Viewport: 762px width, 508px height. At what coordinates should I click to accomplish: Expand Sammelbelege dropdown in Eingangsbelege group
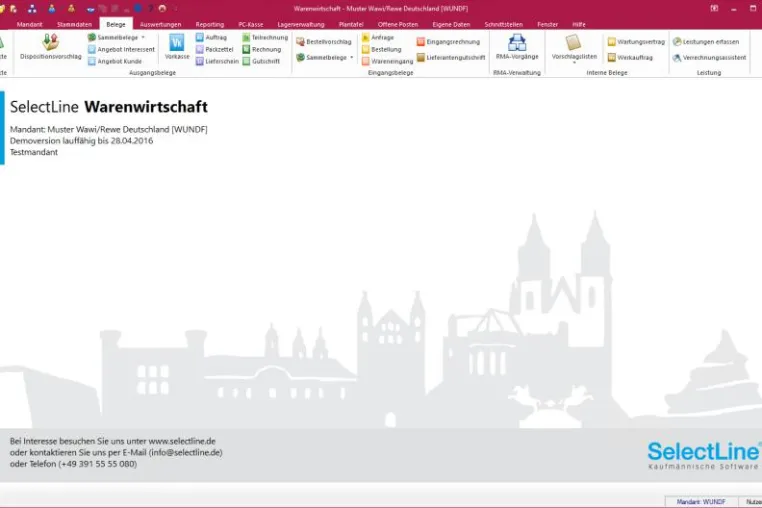click(x=351, y=57)
